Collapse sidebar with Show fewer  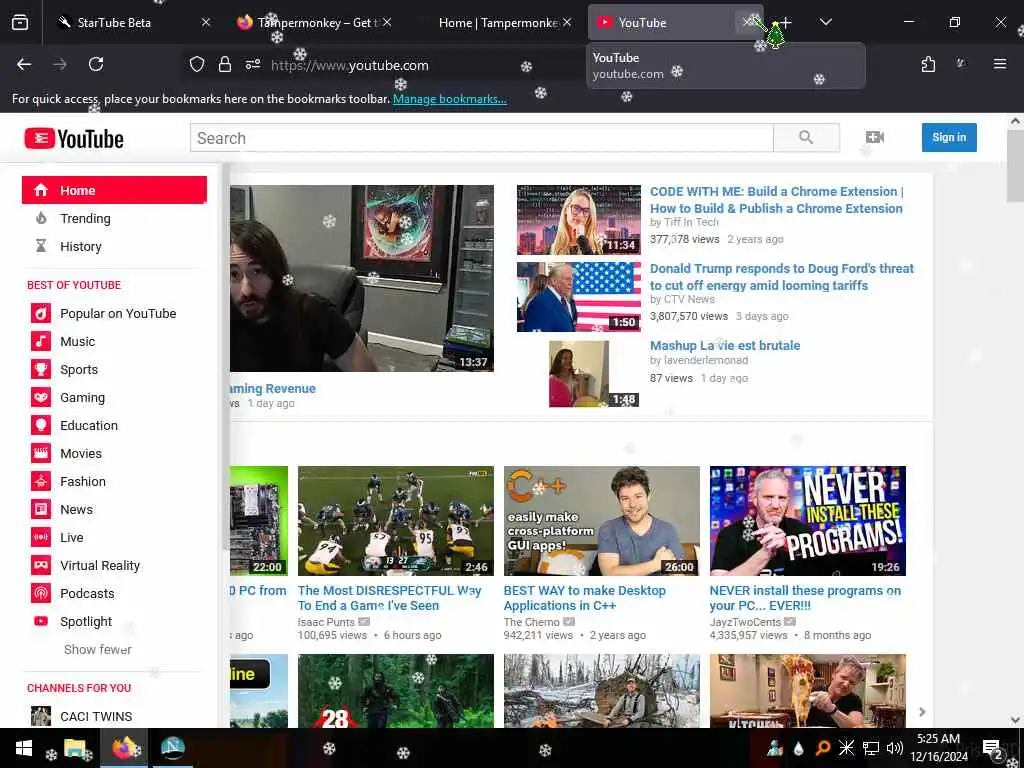[x=98, y=650]
